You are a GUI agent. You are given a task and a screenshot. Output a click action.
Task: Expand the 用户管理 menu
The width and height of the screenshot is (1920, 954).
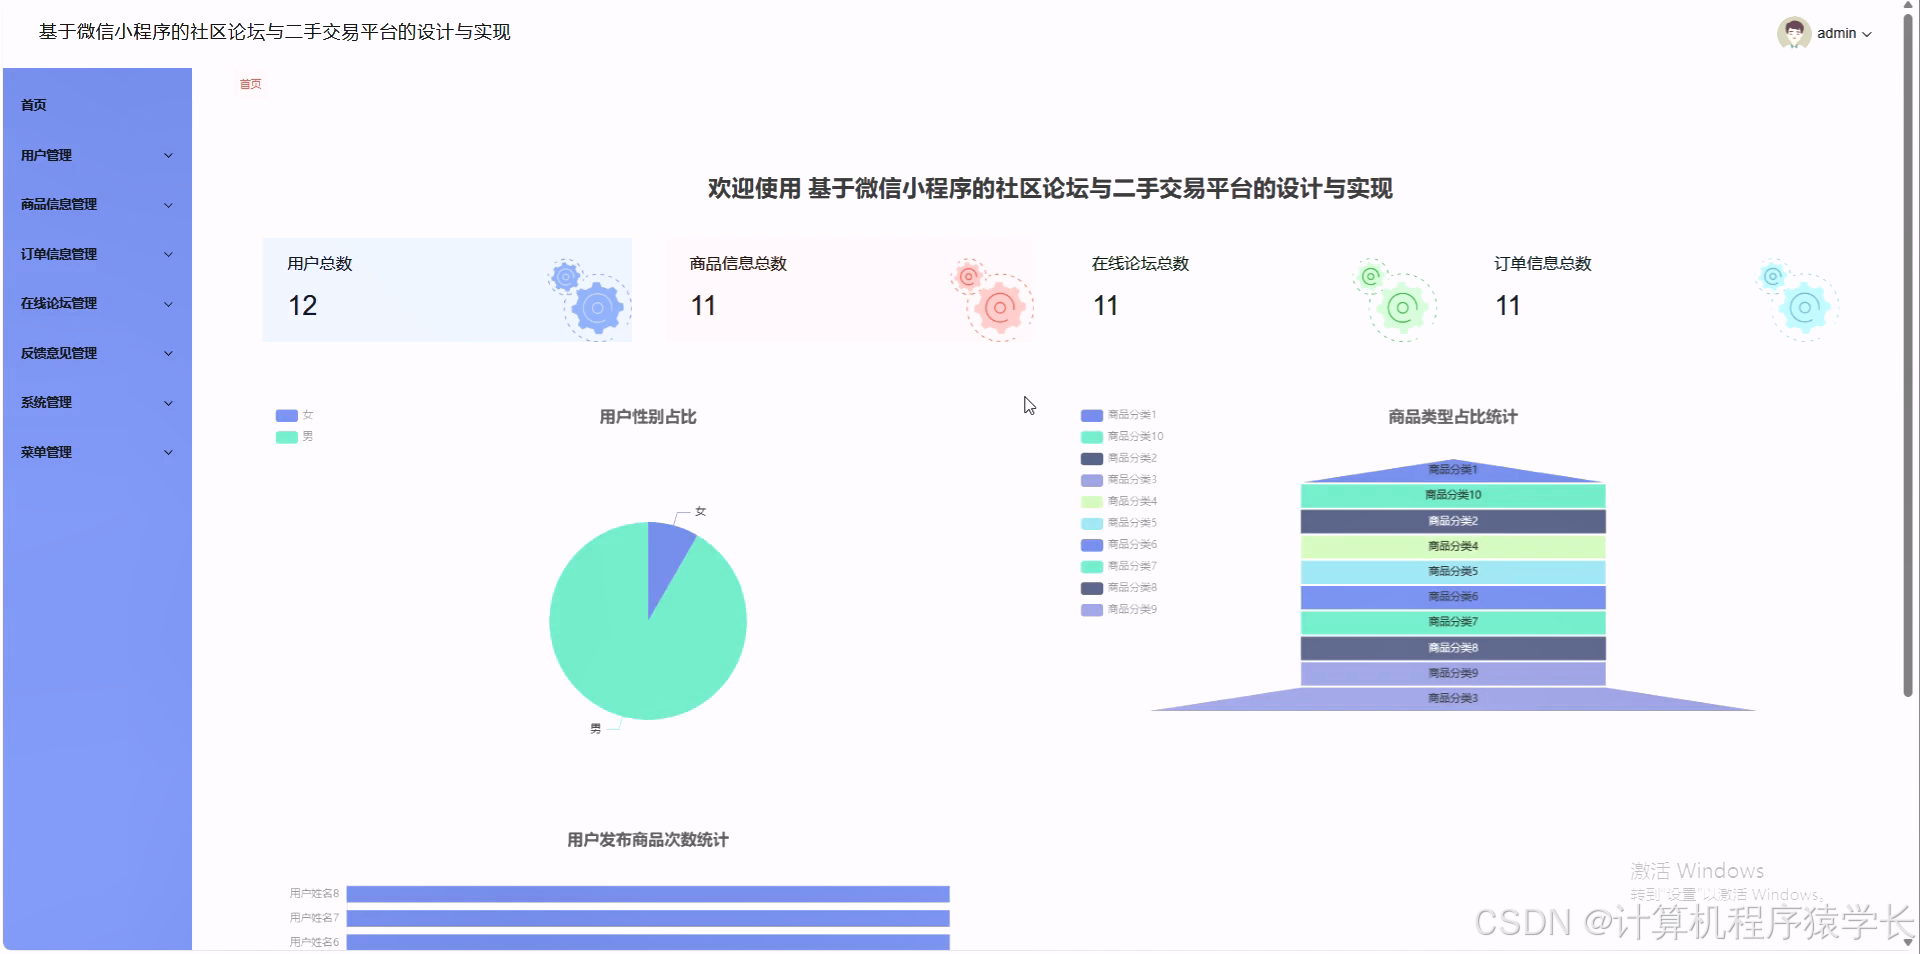click(96, 155)
